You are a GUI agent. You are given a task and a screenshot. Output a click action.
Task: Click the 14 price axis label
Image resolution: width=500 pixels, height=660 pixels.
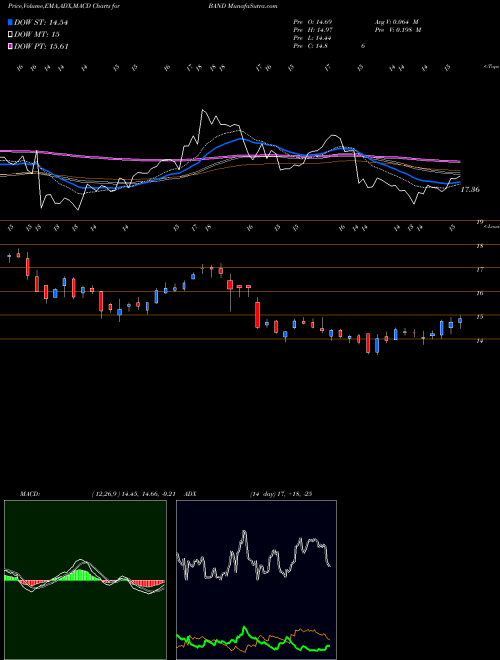tap(479, 341)
